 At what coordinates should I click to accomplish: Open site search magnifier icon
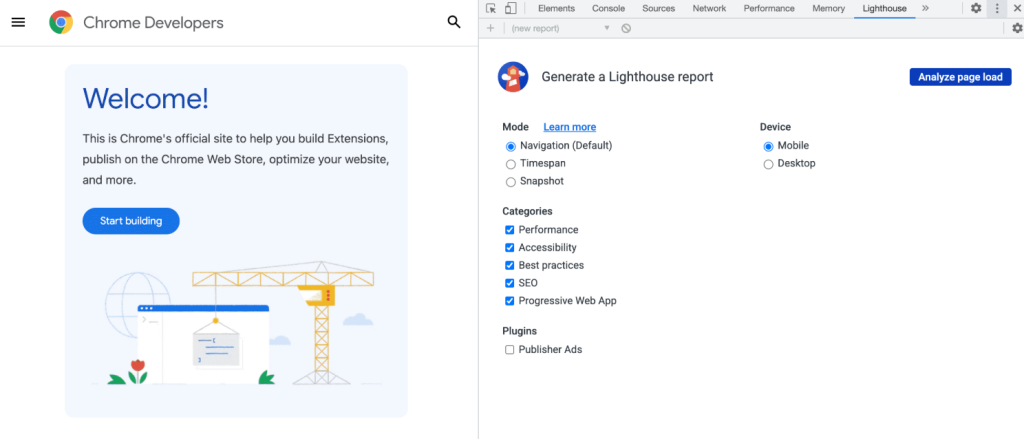click(454, 22)
